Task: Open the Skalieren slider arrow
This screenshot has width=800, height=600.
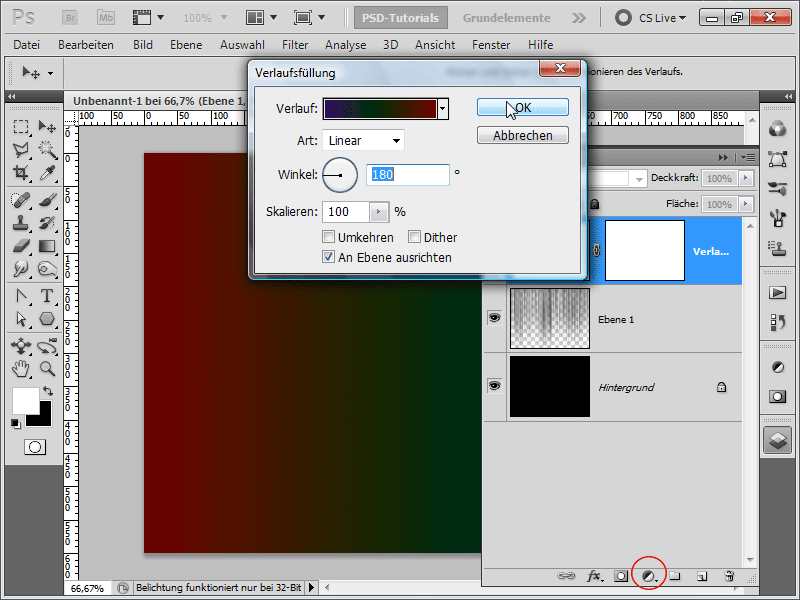Action: tap(379, 212)
